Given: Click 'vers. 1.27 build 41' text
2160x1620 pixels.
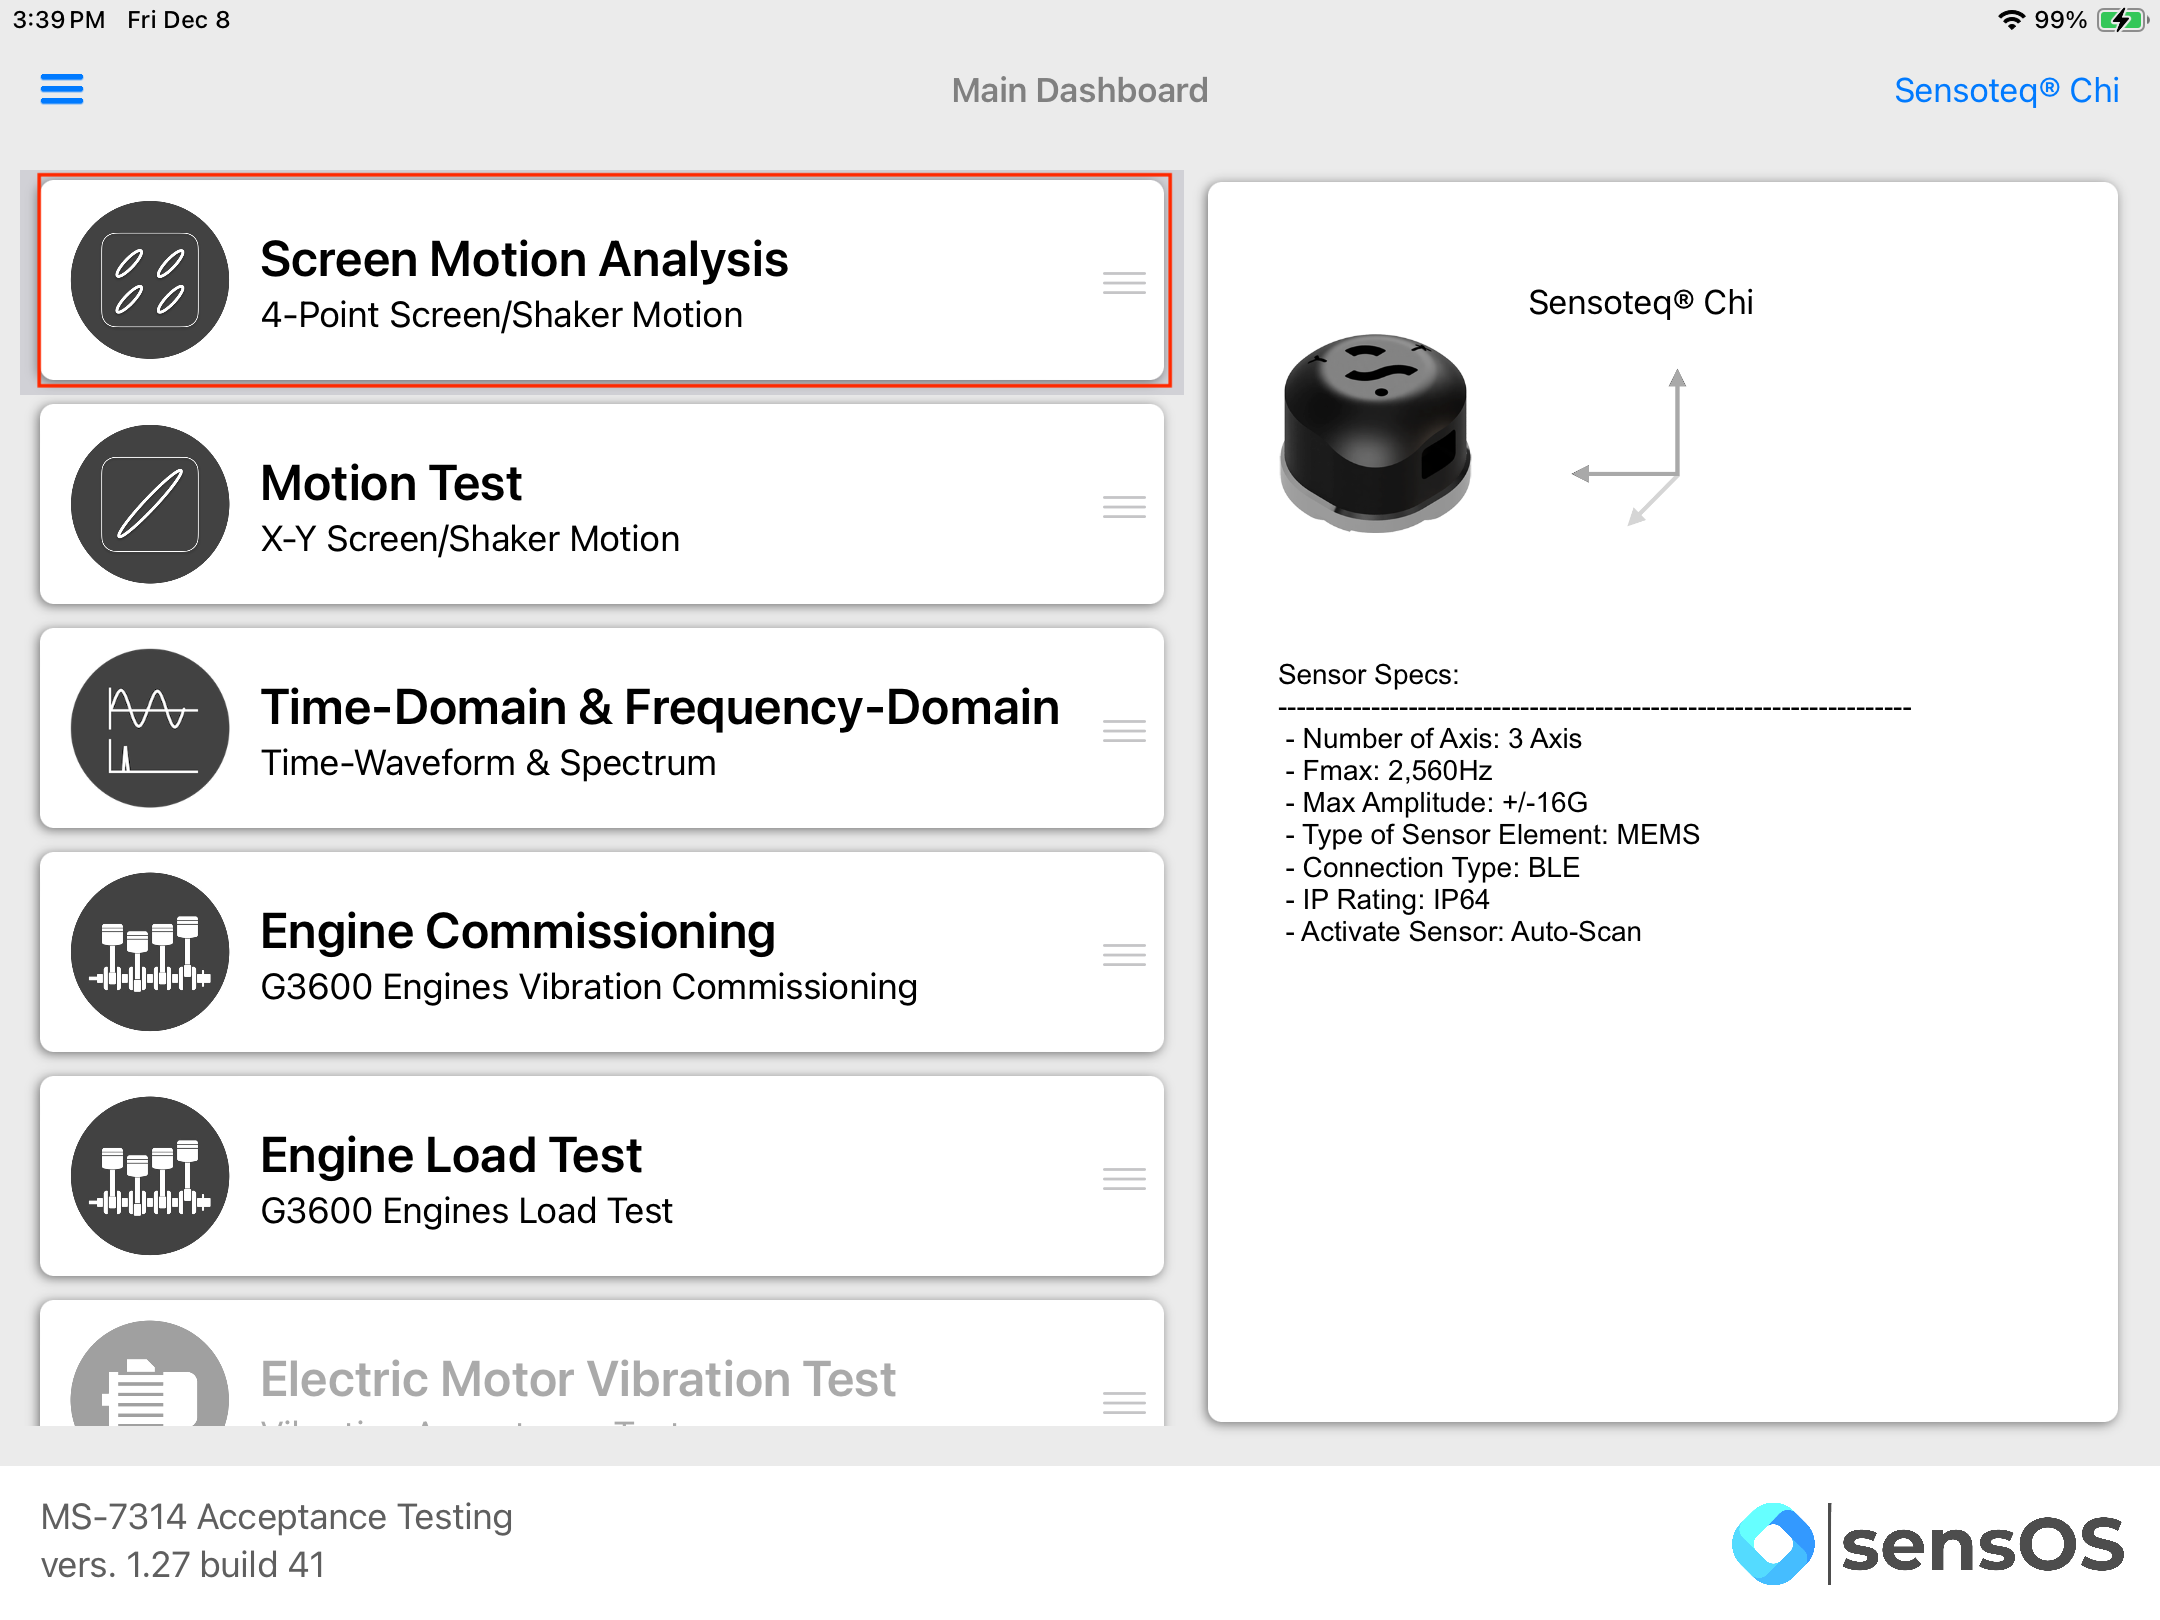Looking at the screenshot, I should click(x=183, y=1565).
